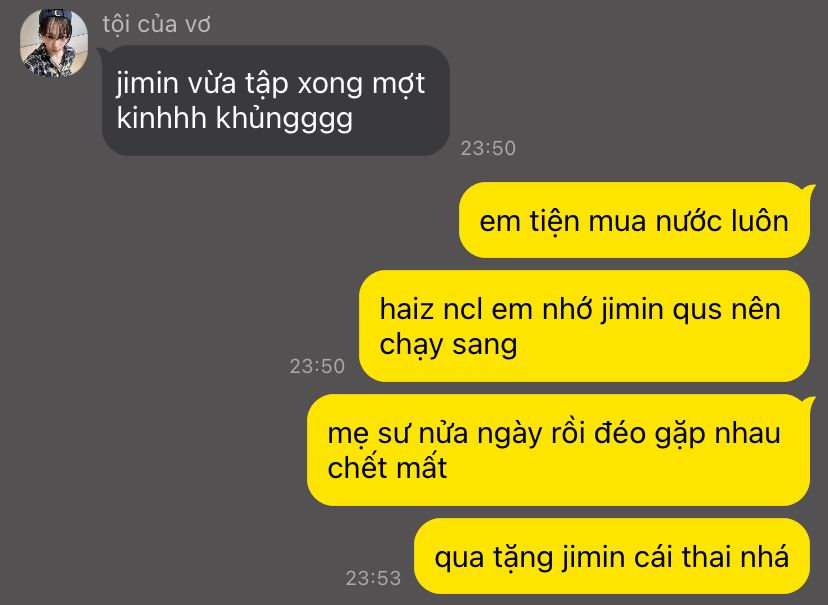Click the 23:53 timestamp at the bottom

click(373, 578)
